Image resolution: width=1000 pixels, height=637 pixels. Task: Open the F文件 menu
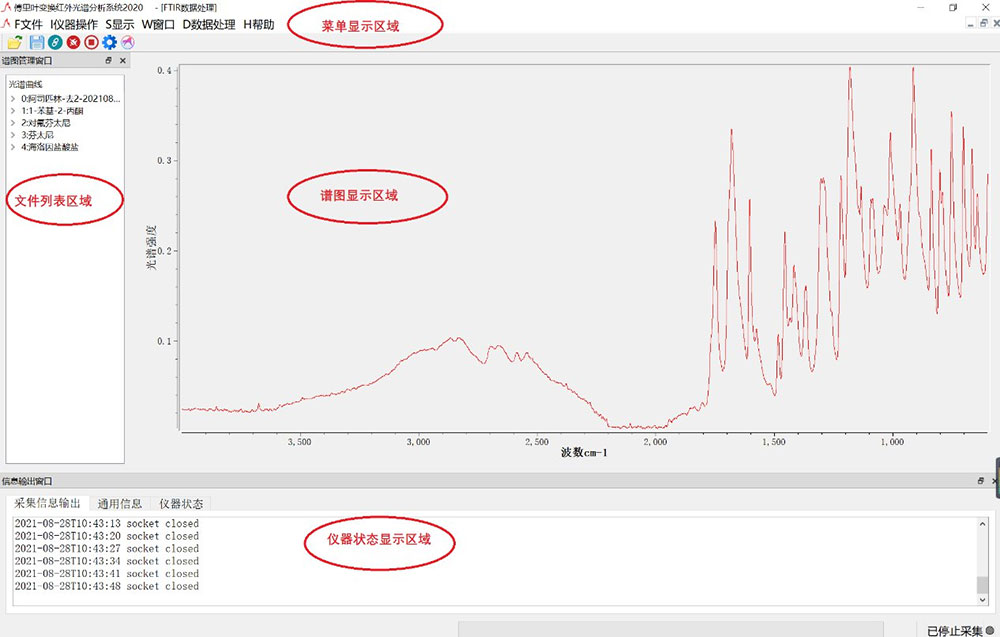29,25
